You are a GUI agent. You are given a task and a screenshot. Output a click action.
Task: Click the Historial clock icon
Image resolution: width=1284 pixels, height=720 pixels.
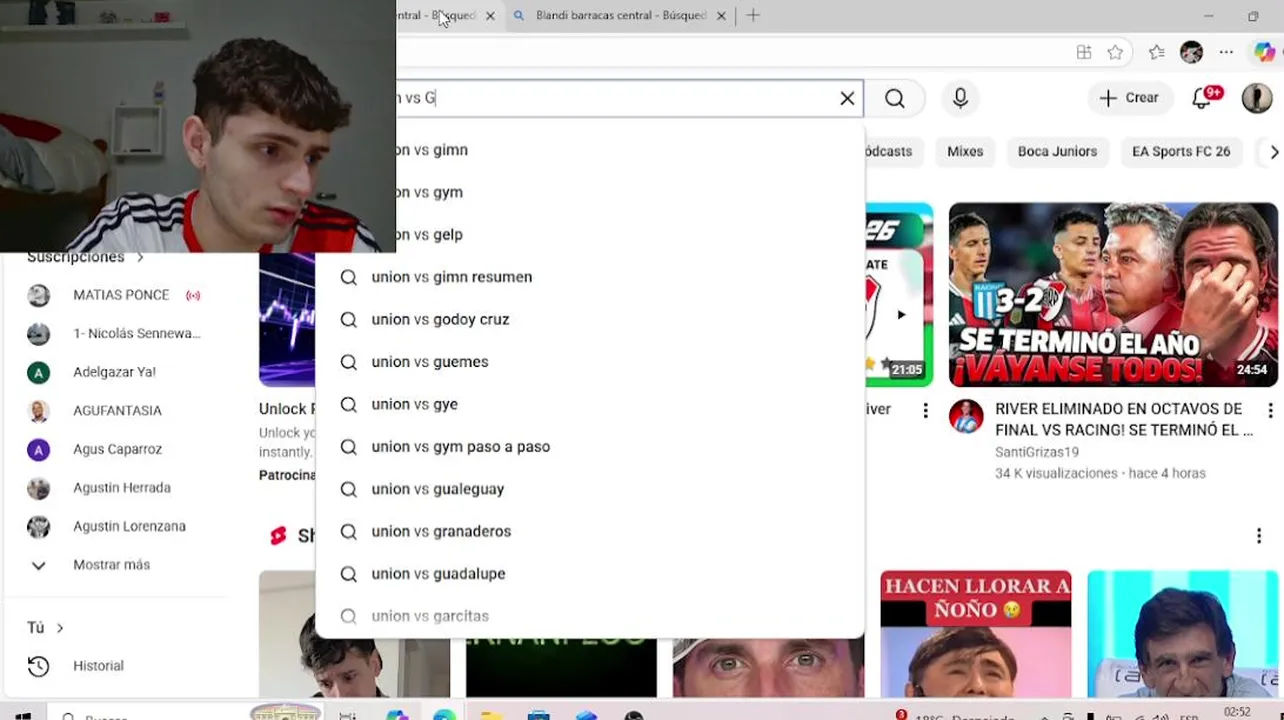coord(38,666)
